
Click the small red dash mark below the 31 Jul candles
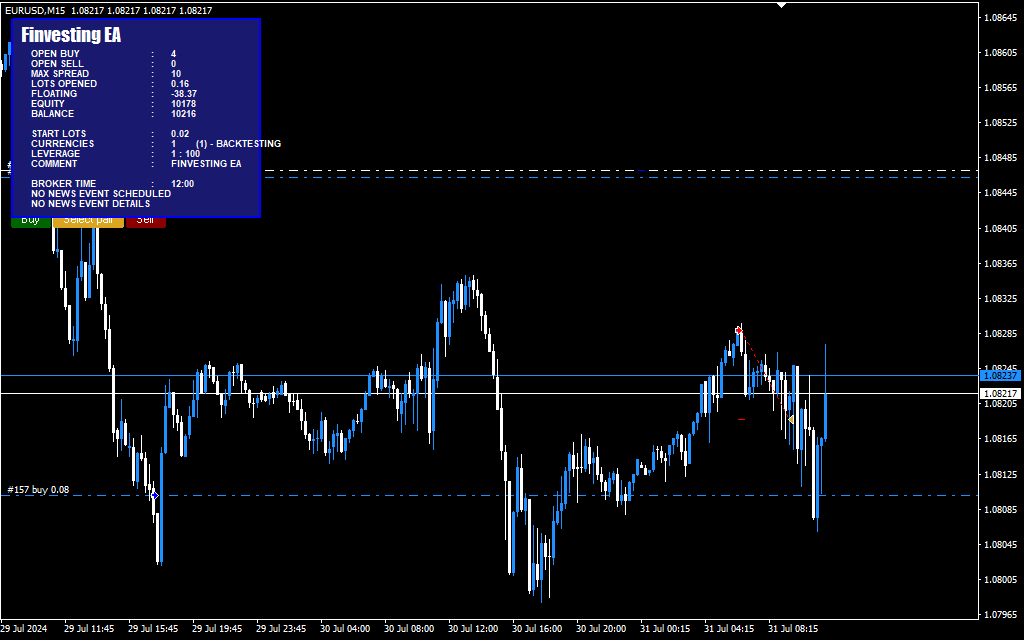tap(741, 420)
